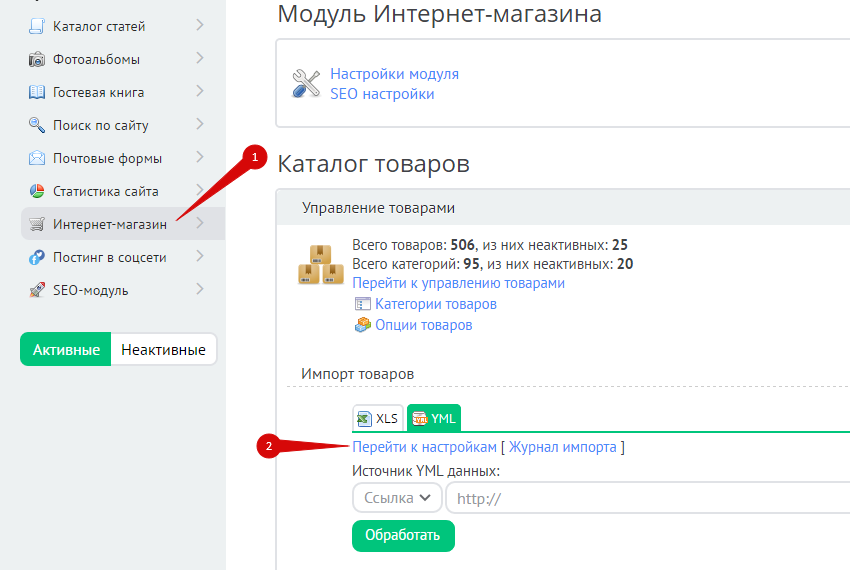Click the Интернет-магазин shopping cart icon

[x=37, y=224]
